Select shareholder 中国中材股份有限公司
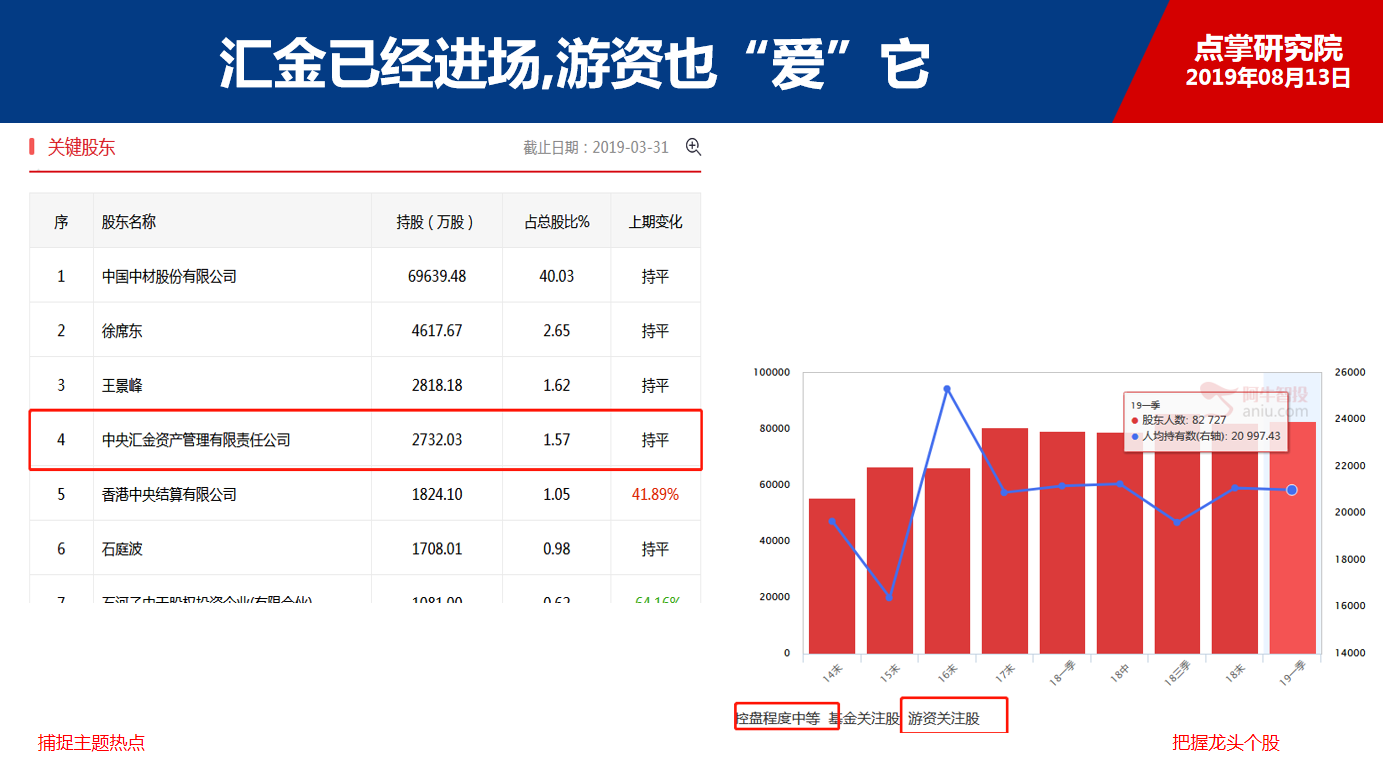Image resolution: width=1383 pixels, height=764 pixels. point(169,276)
